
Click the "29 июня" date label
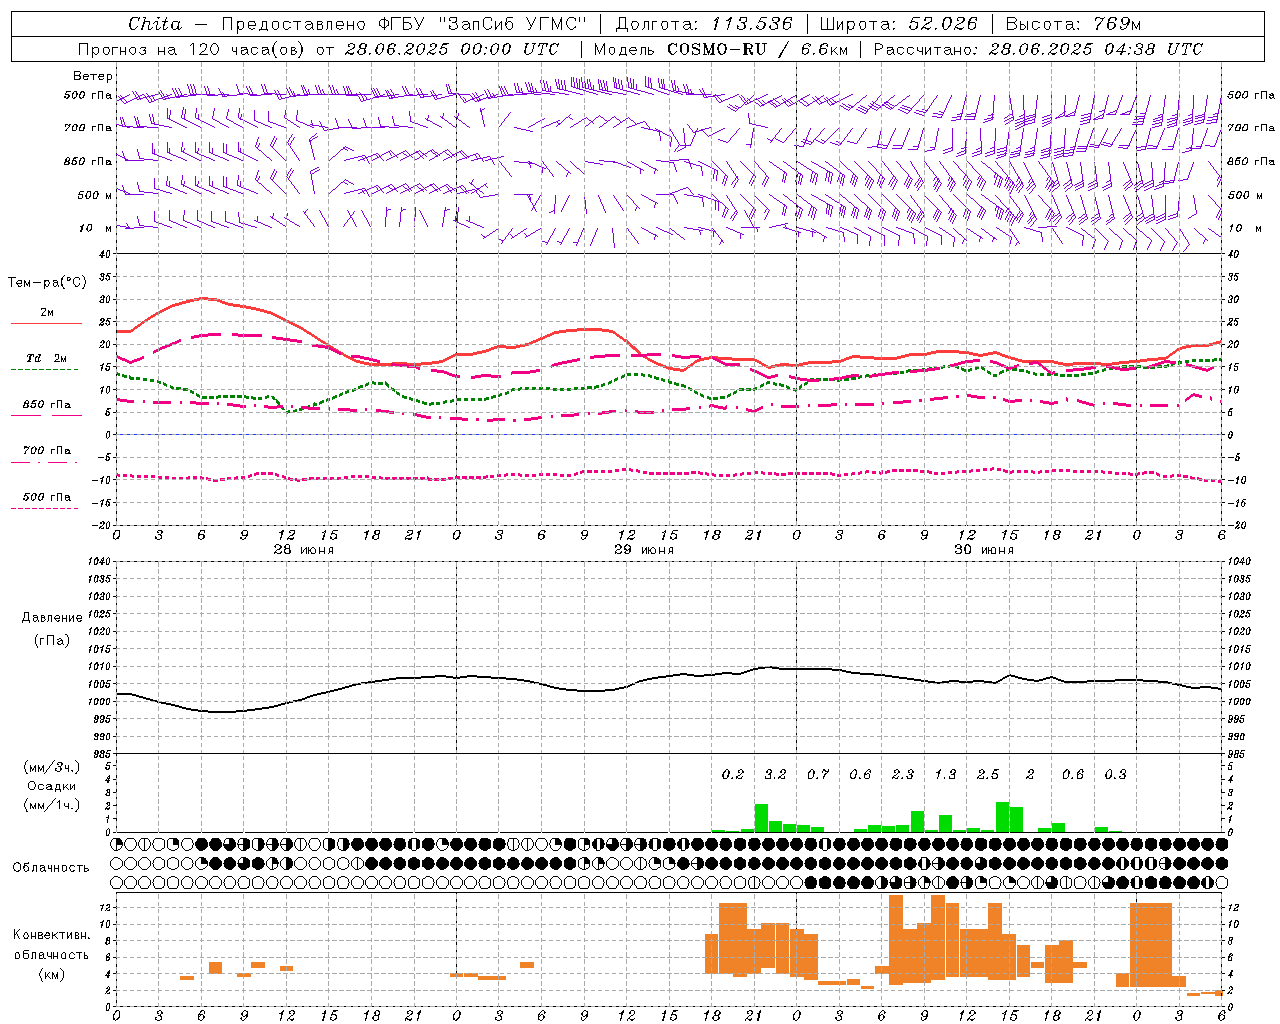644,550
